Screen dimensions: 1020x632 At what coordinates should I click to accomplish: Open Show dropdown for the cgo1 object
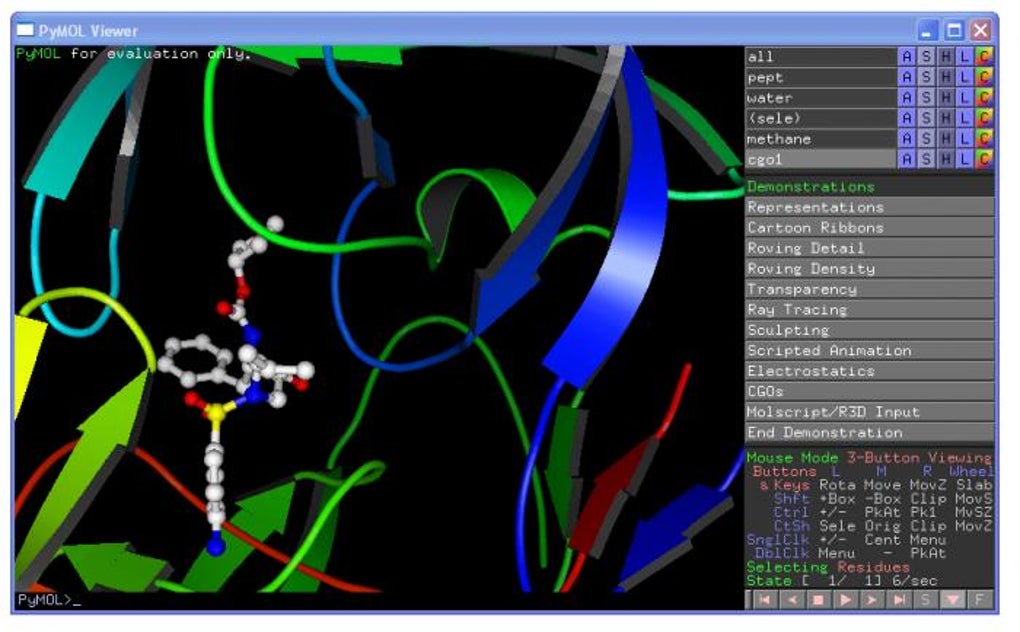(926, 159)
